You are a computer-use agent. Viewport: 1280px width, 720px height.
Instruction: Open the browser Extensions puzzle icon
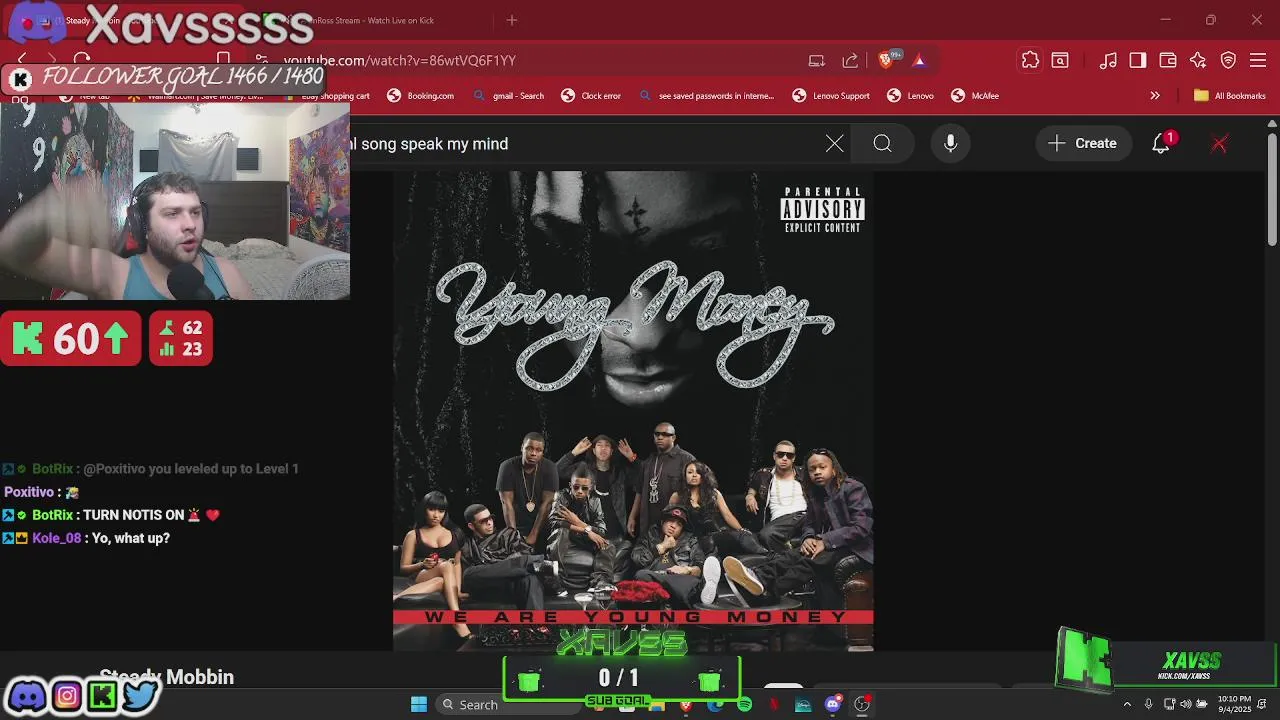1030,60
